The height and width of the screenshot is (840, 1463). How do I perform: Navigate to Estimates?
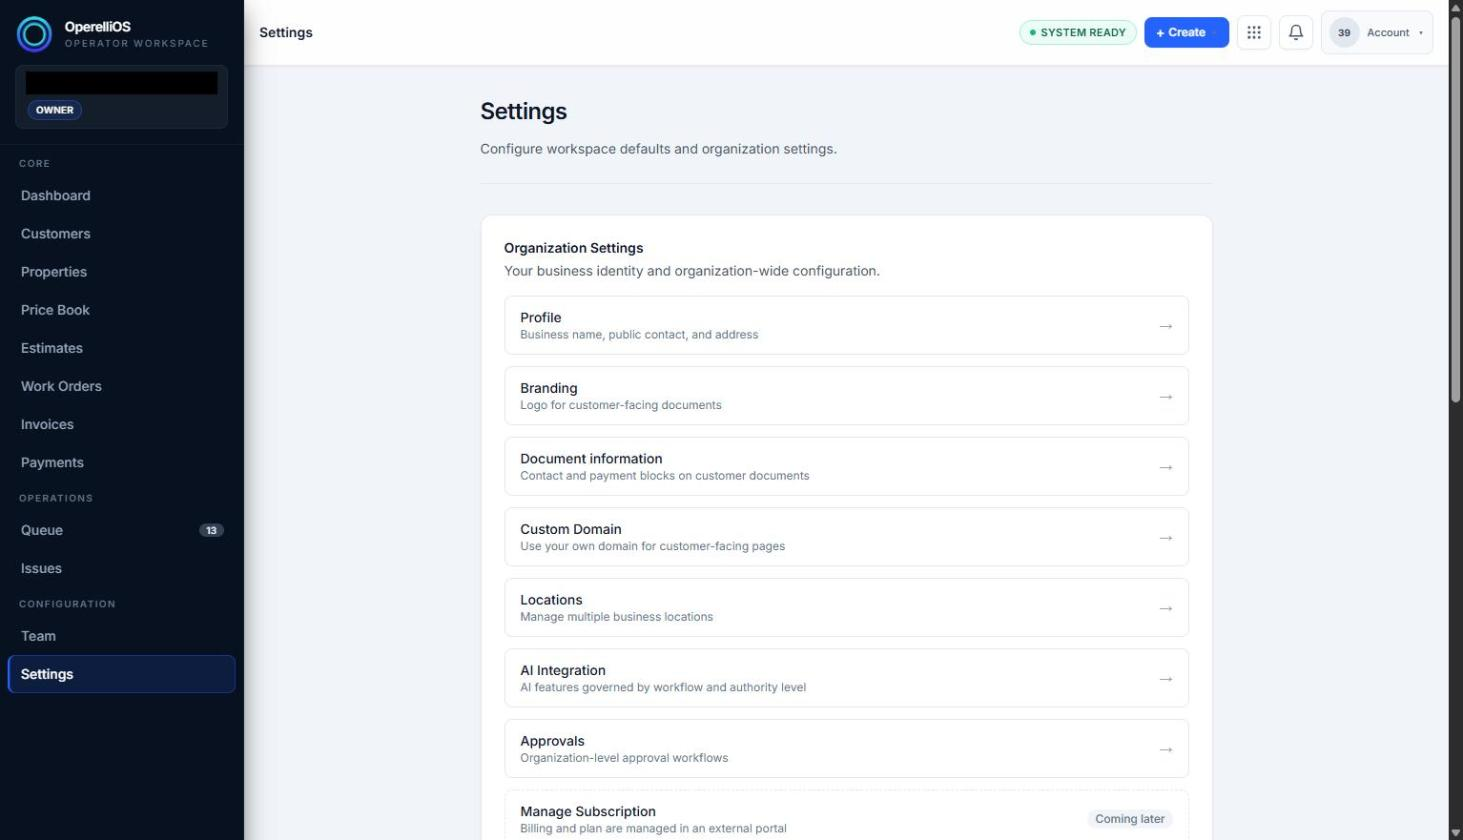121,348
